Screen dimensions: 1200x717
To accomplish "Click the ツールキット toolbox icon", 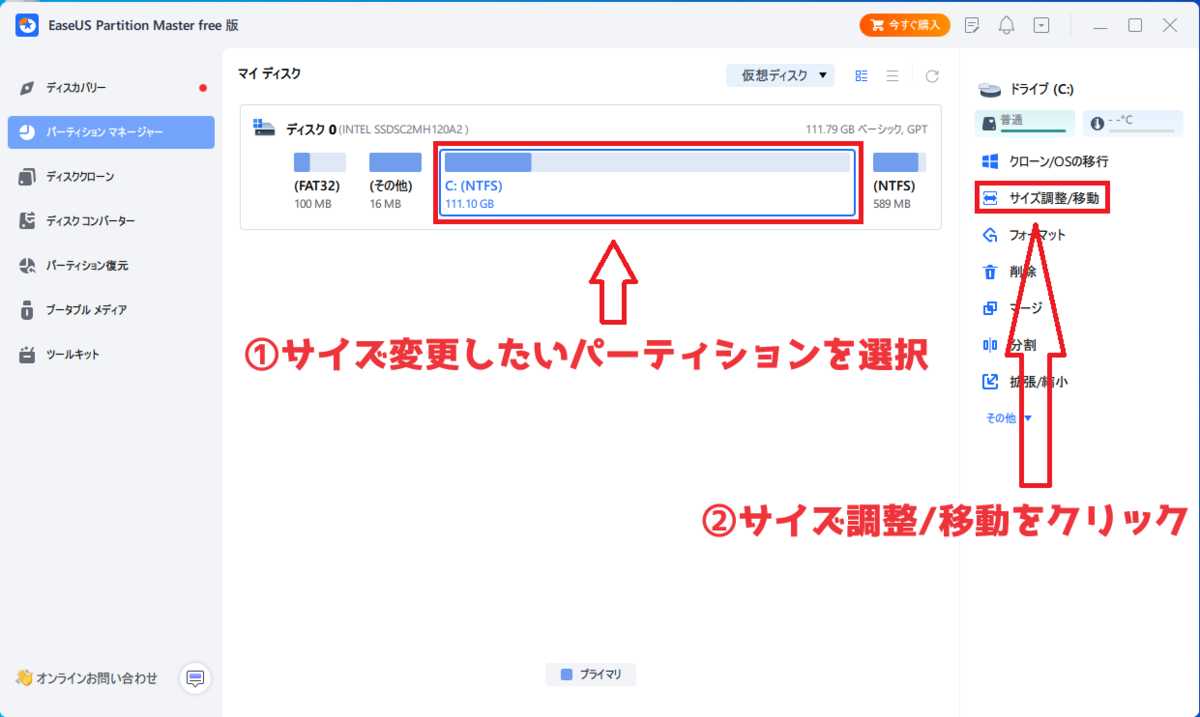I will click(27, 354).
